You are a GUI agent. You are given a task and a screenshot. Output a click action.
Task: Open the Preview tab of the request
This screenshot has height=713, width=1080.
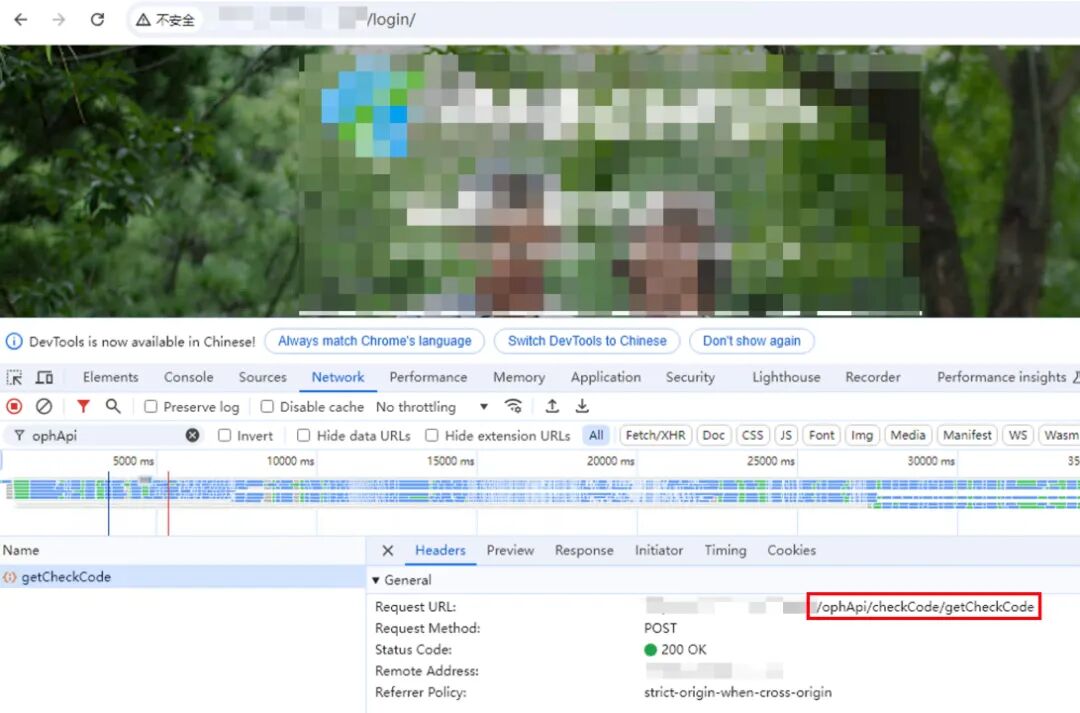(x=510, y=550)
